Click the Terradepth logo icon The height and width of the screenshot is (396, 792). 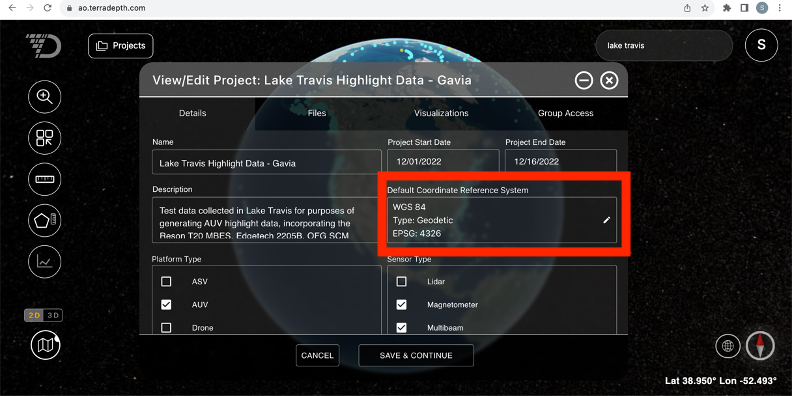[43, 45]
